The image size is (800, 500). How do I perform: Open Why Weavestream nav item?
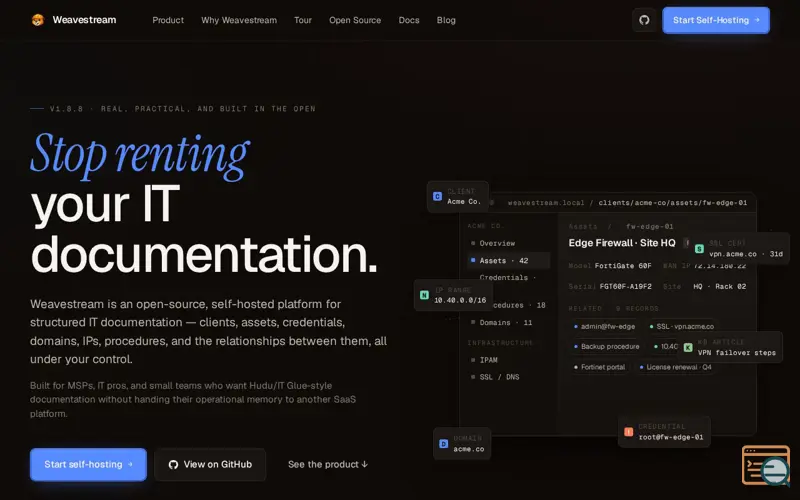[x=239, y=20]
